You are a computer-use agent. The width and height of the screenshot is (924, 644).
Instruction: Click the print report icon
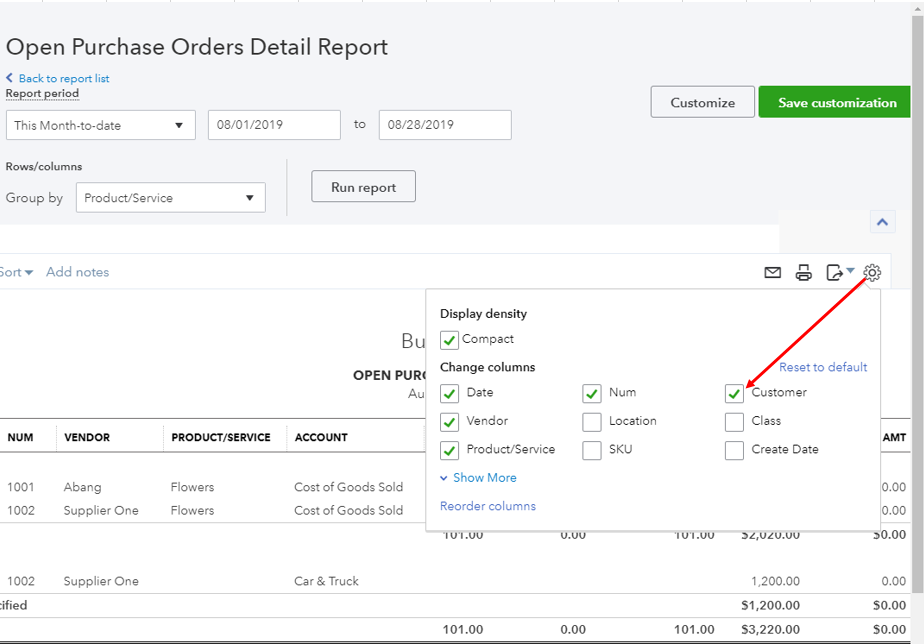pyautogui.click(x=803, y=272)
